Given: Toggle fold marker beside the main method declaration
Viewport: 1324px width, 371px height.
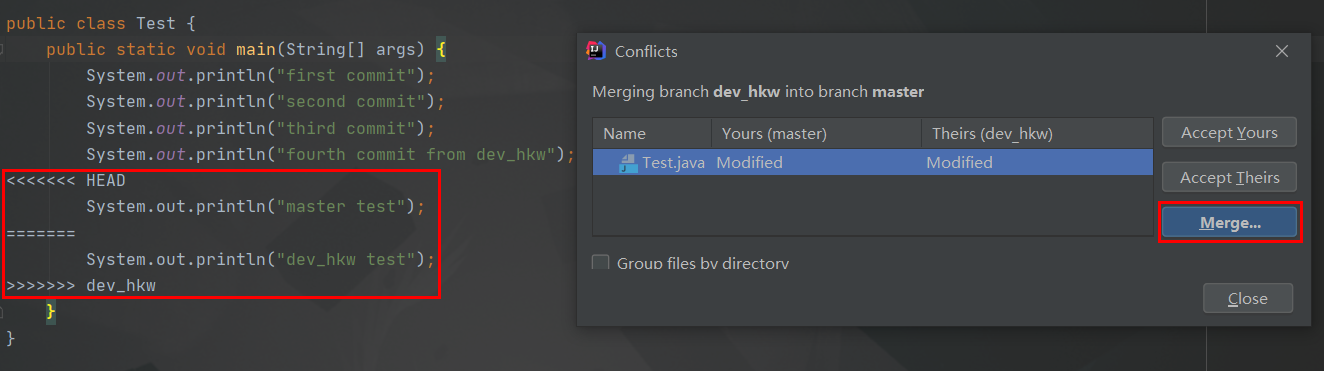Looking at the screenshot, I should tap(4, 48).
